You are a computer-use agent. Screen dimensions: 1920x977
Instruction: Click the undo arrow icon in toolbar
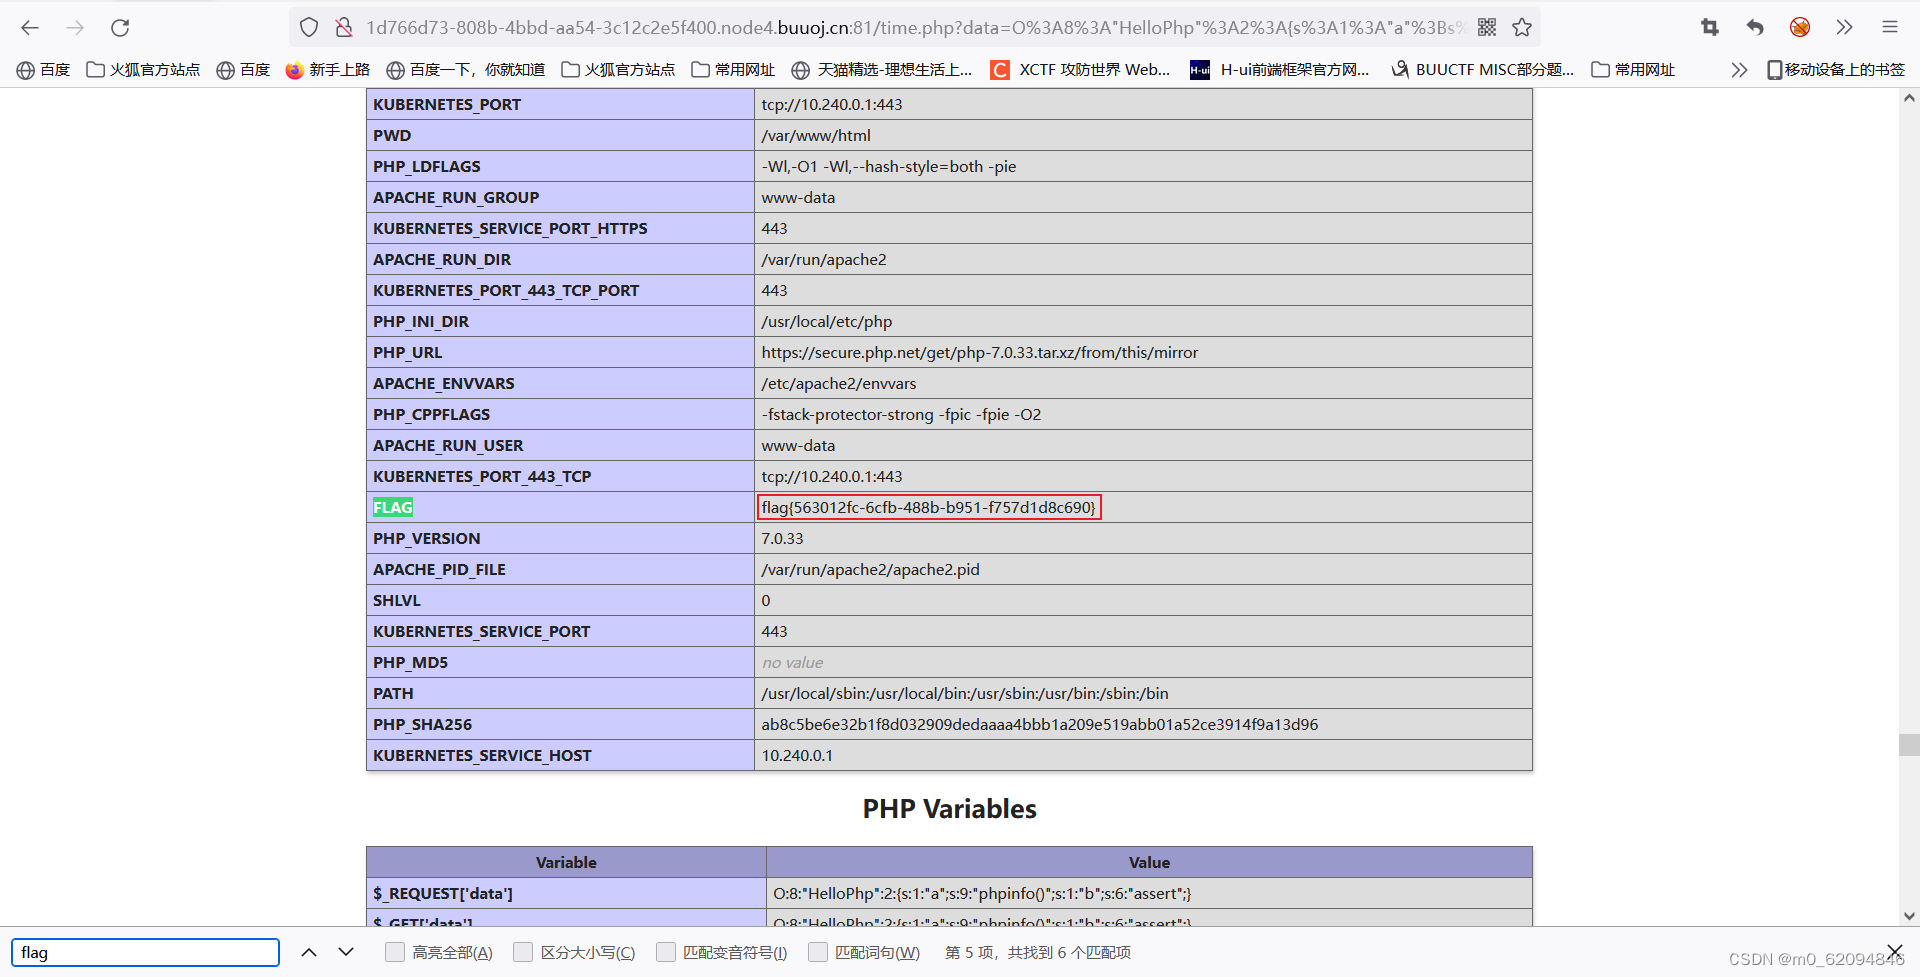[x=1754, y=27]
